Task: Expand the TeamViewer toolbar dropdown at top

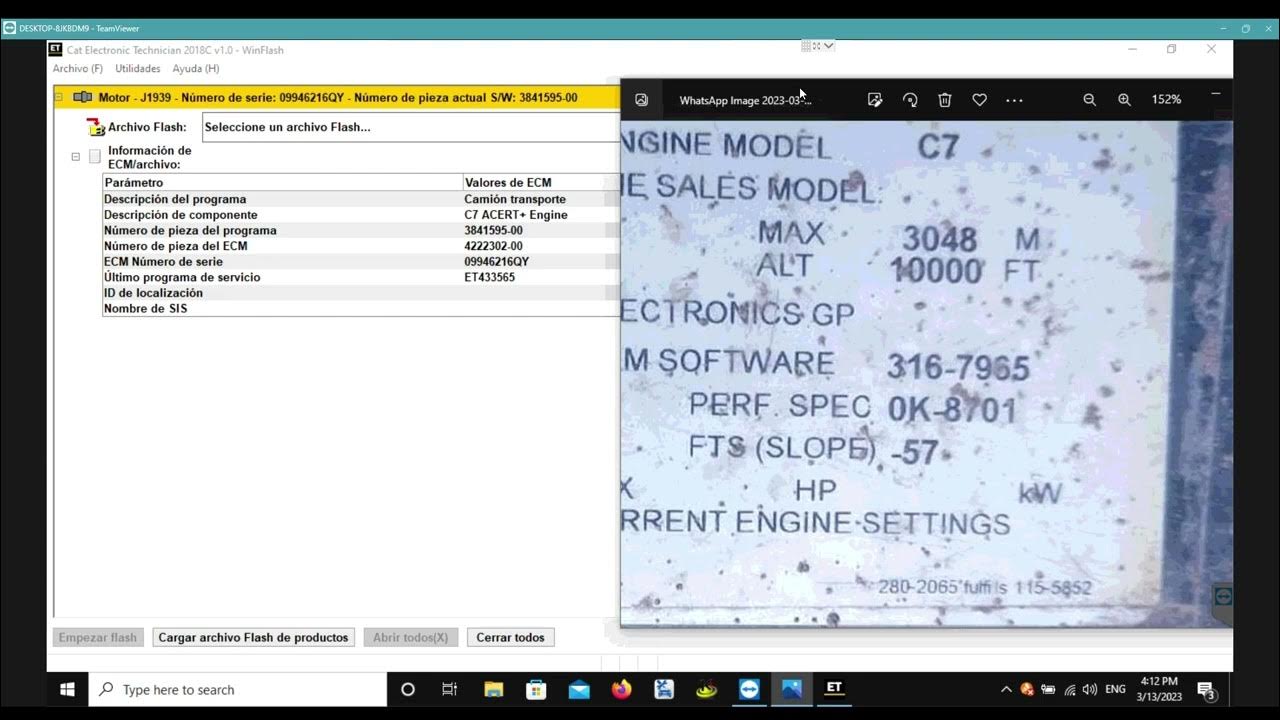Action: click(828, 45)
